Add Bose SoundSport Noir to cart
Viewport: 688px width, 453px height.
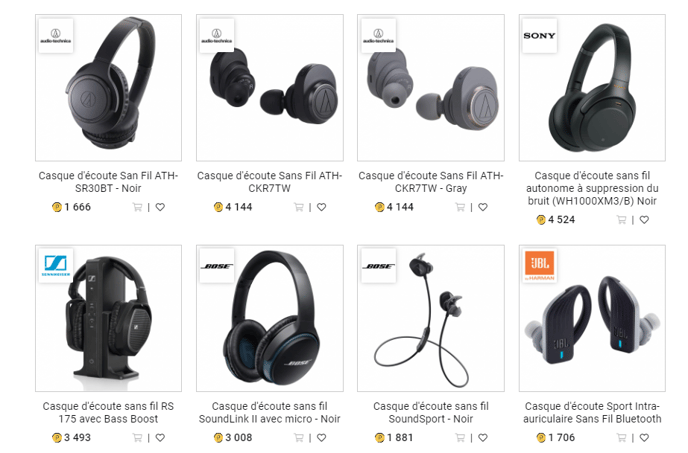[460, 438]
